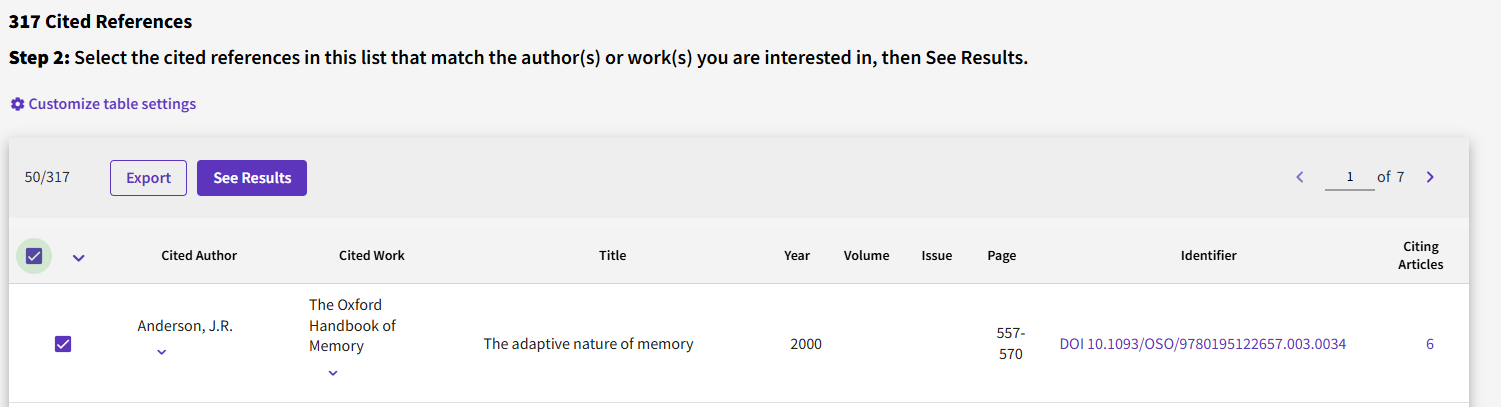Open the DOI 10.1093 identifier link
The height and width of the screenshot is (407, 1501).
[1203, 344]
